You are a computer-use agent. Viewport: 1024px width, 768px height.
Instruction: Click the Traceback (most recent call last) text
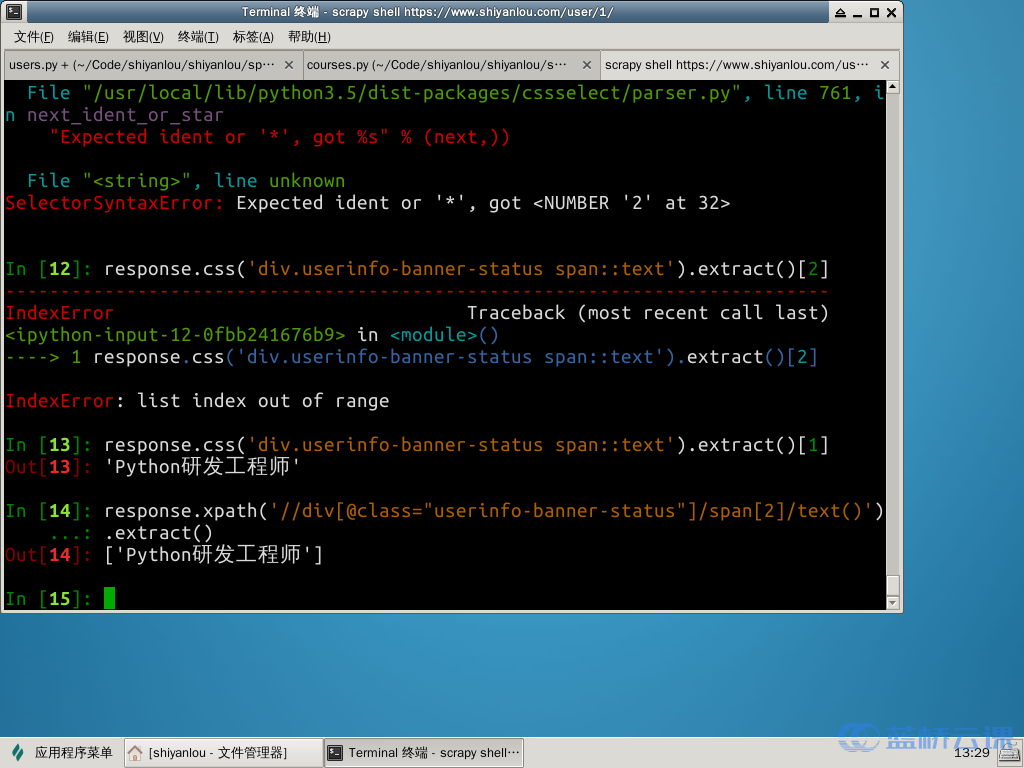click(647, 313)
